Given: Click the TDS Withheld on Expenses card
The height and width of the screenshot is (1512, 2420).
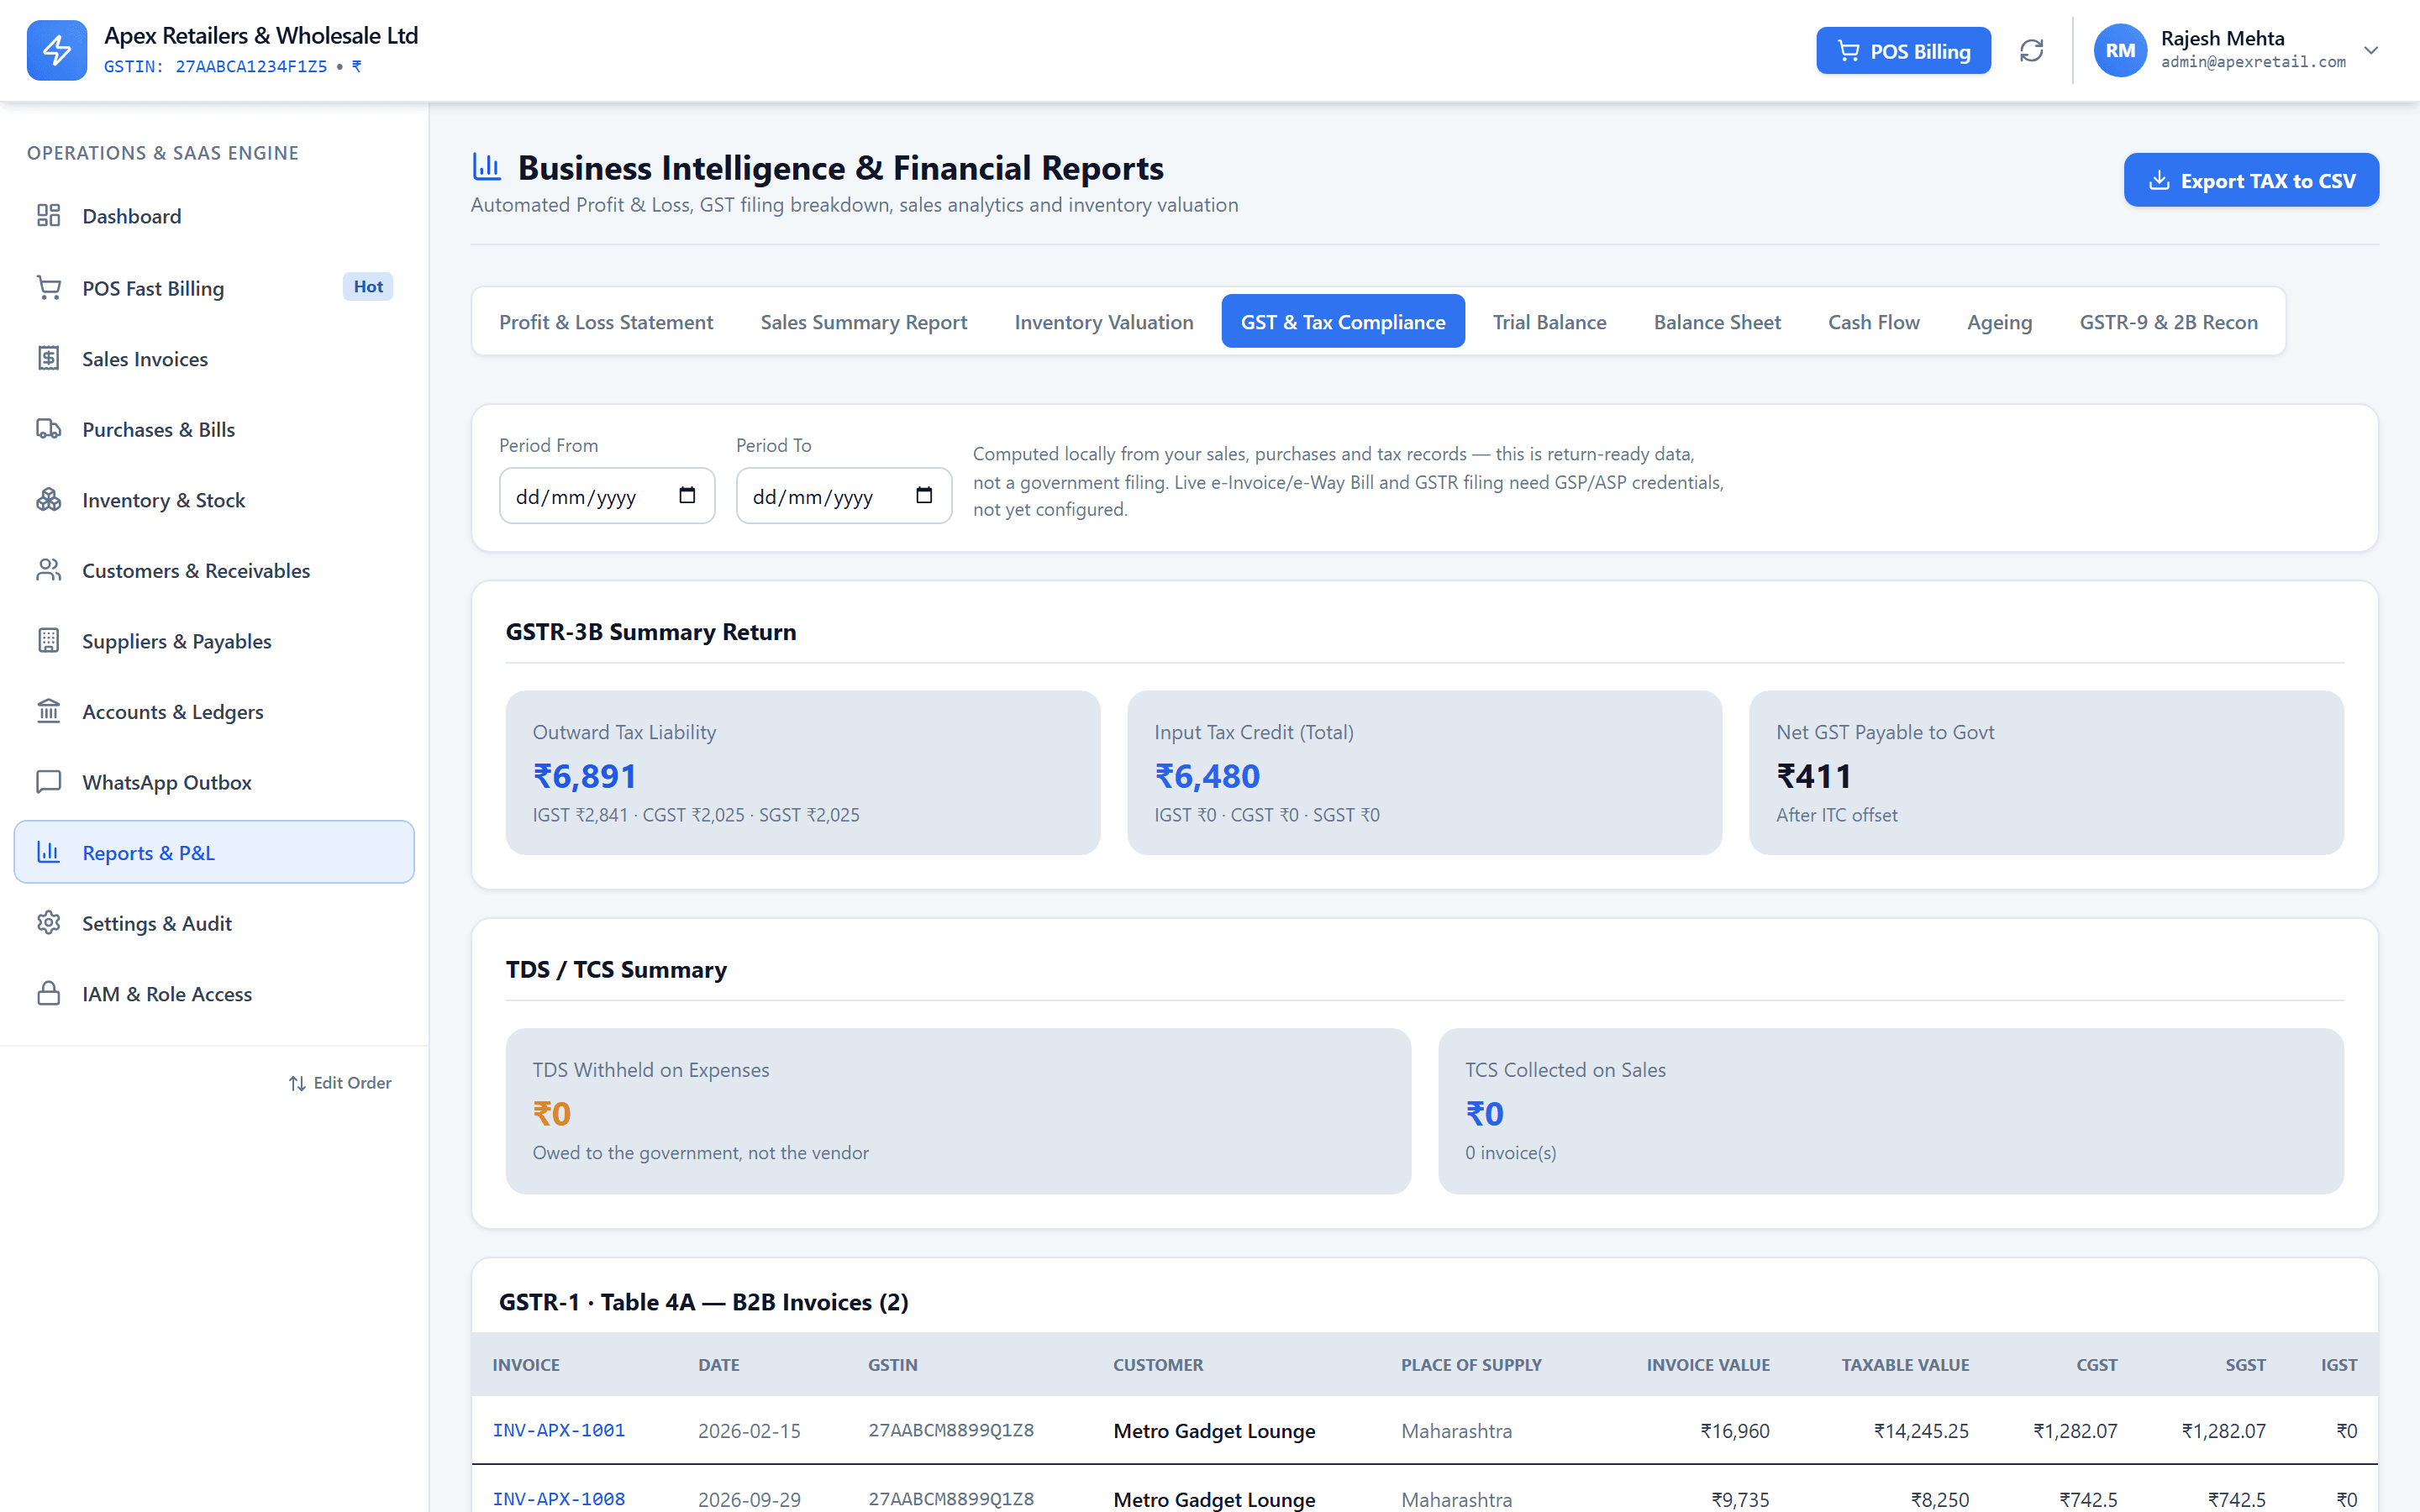Looking at the screenshot, I should [x=958, y=1111].
